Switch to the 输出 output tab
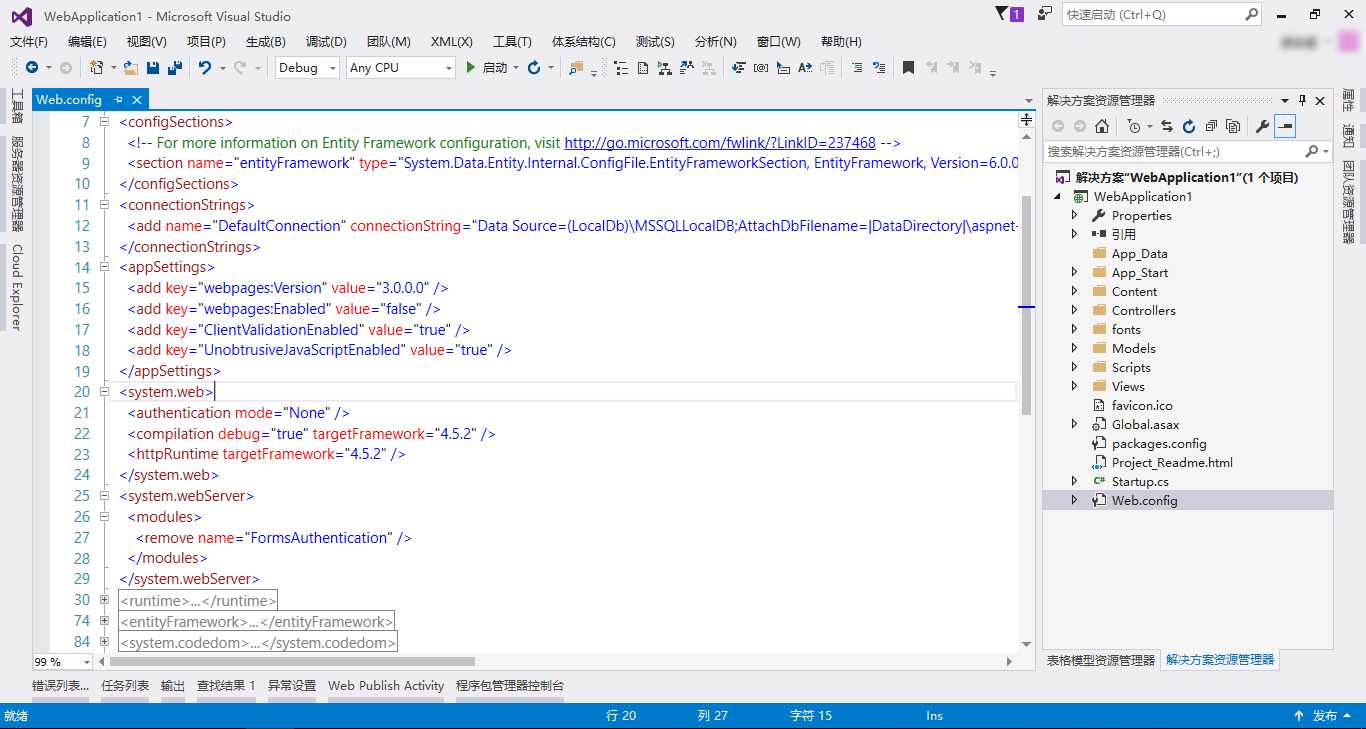 [x=173, y=685]
